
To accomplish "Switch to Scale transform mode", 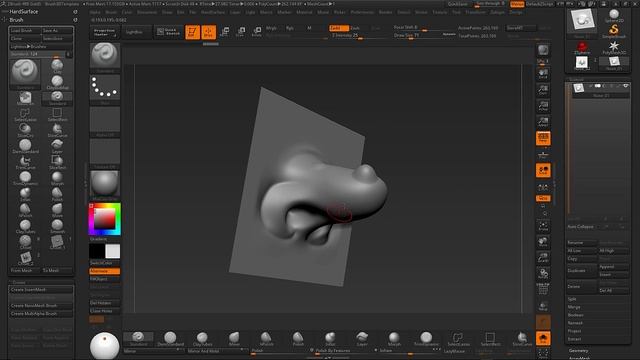I will [241, 32].
